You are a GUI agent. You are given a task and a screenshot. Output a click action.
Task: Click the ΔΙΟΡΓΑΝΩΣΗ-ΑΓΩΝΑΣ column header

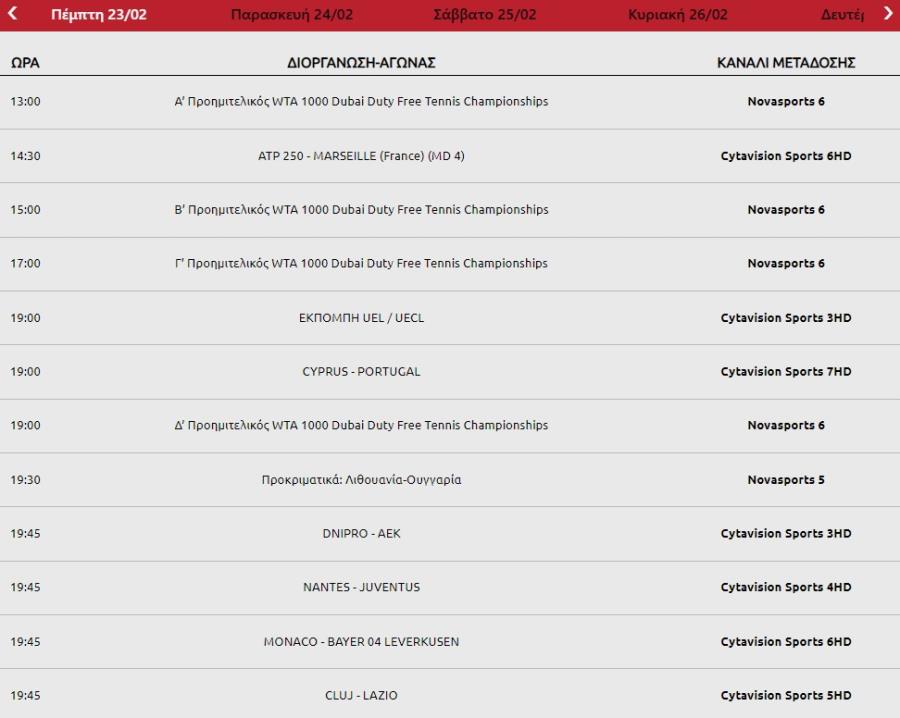click(x=361, y=63)
